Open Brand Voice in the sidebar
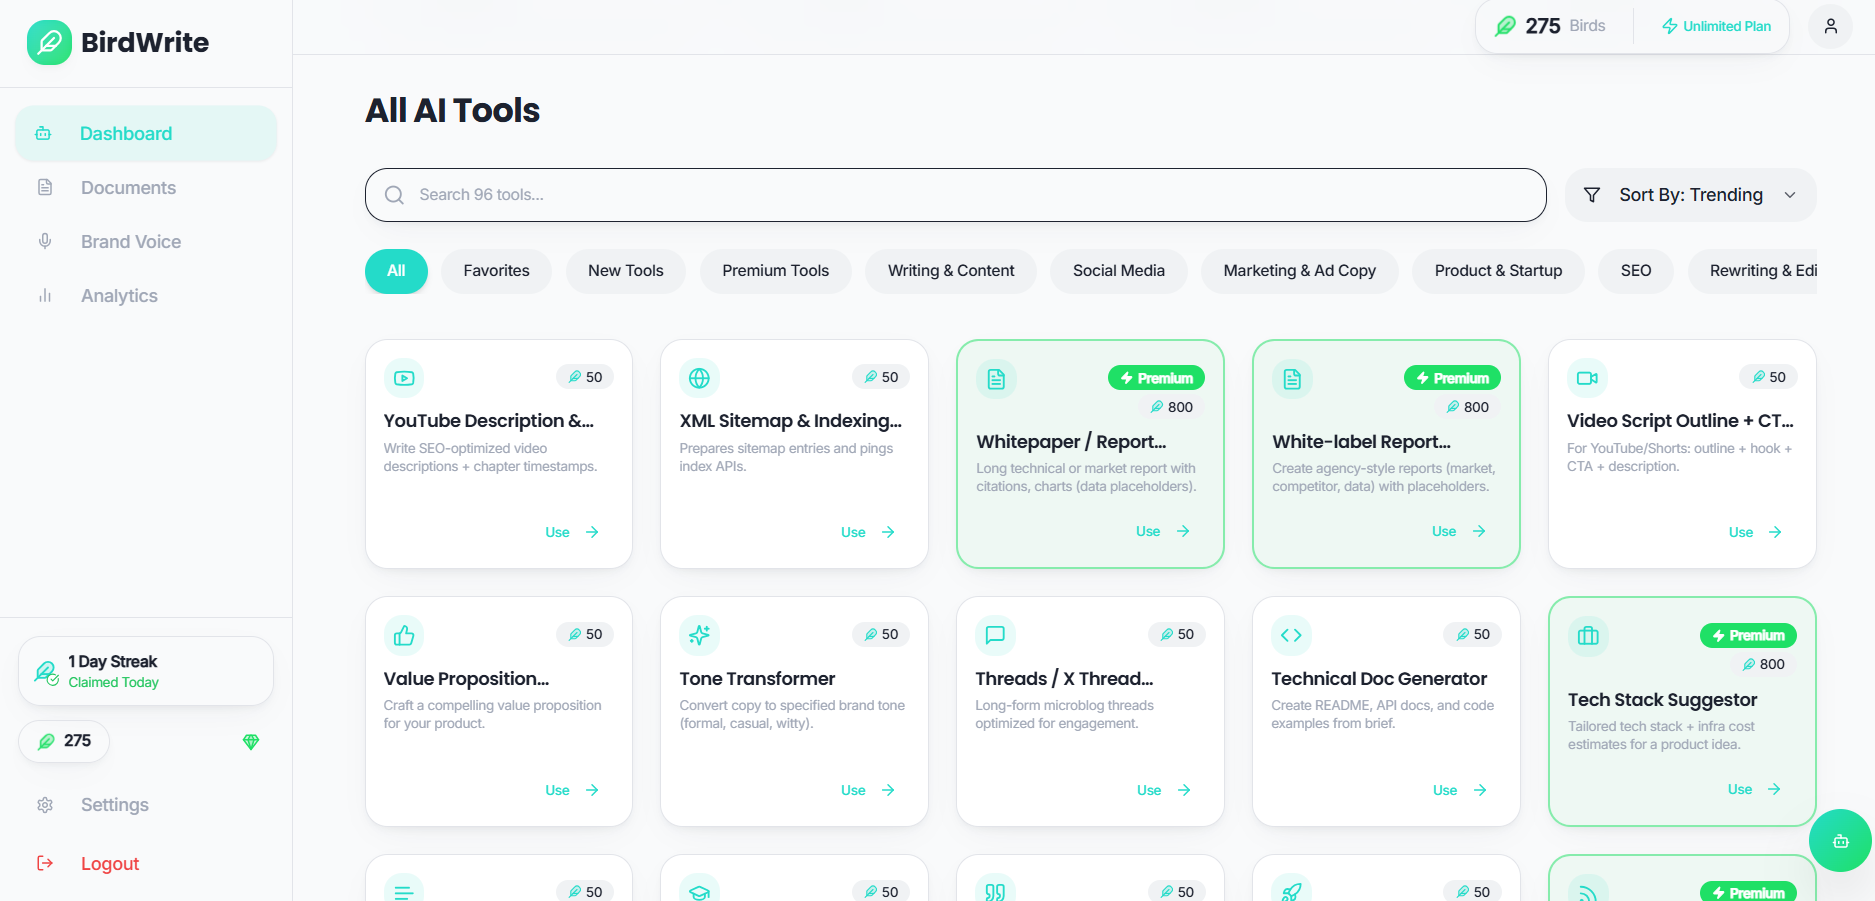The height and width of the screenshot is (901, 1875). coord(146,242)
